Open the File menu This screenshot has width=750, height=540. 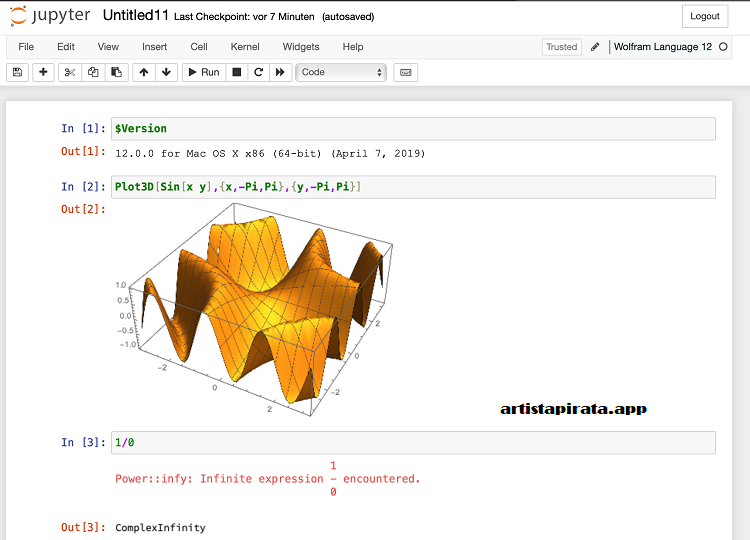(26, 47)
